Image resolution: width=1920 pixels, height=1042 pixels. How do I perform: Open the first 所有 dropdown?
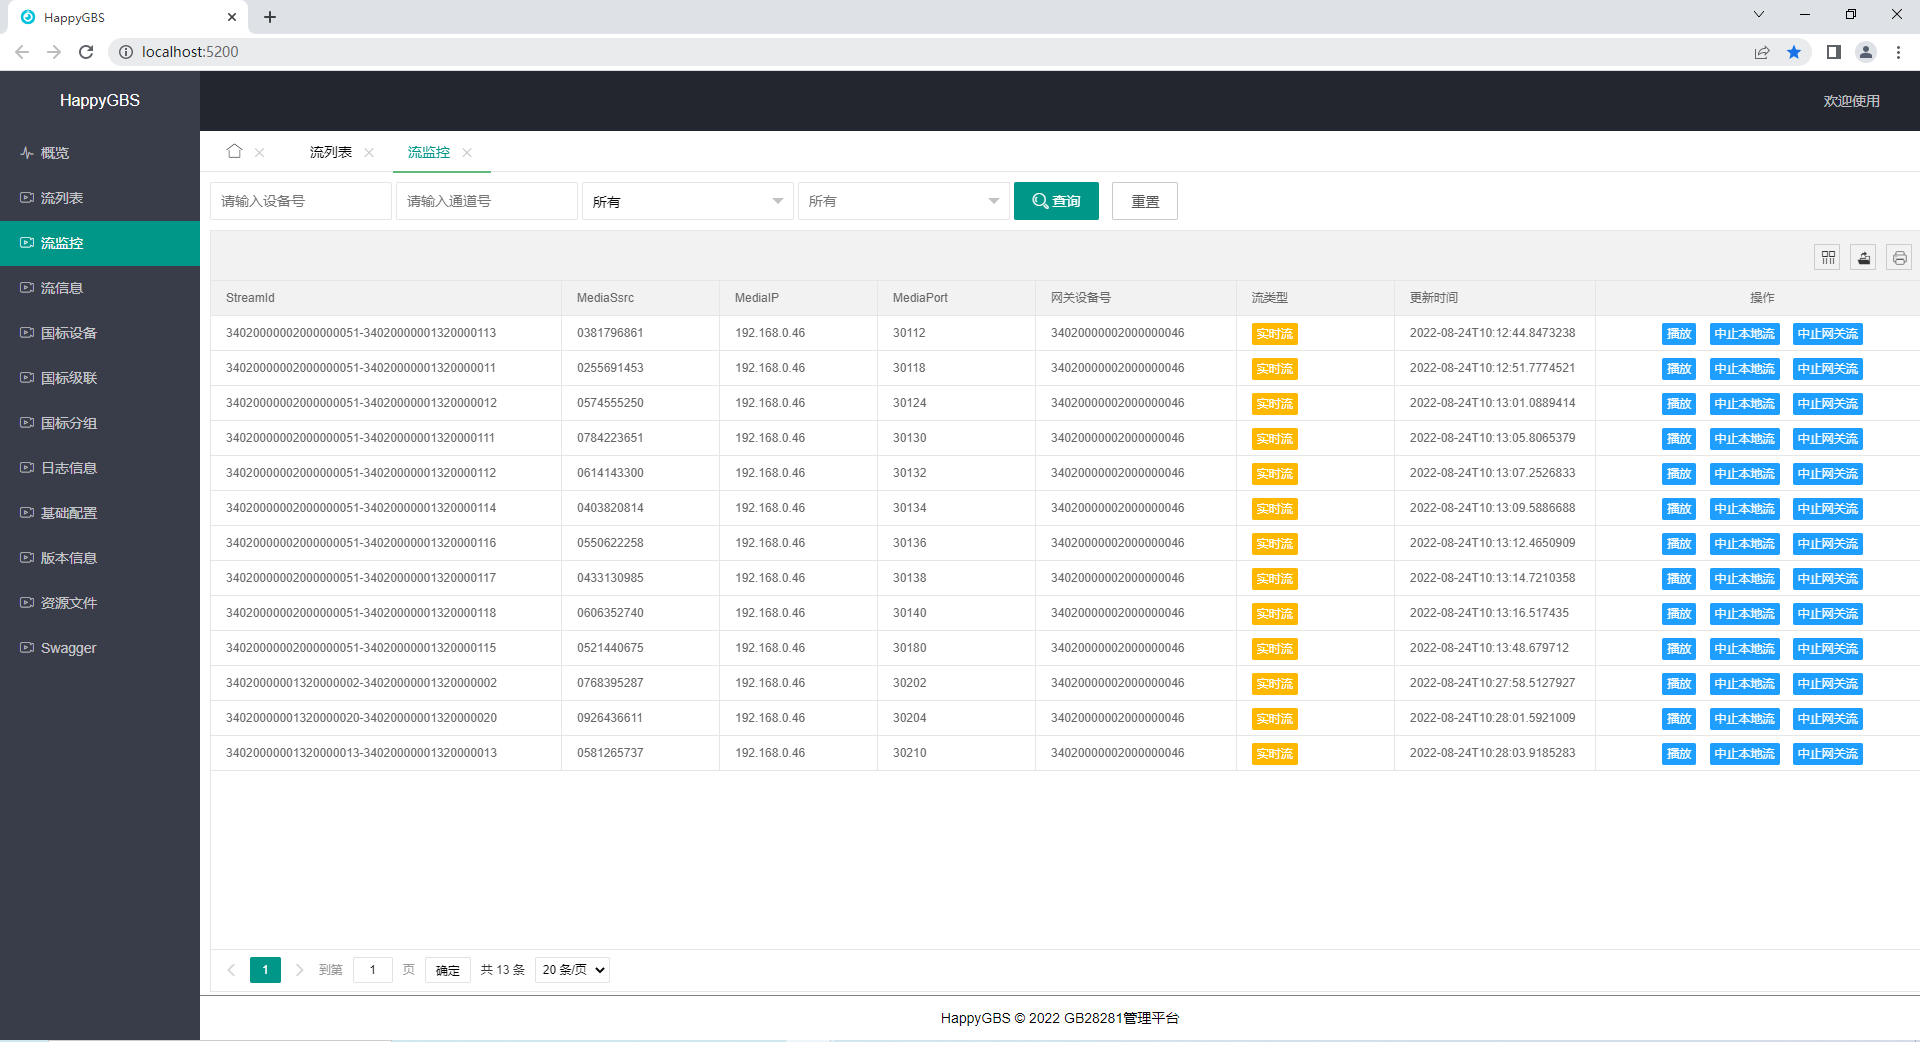(x=688, y=201)
